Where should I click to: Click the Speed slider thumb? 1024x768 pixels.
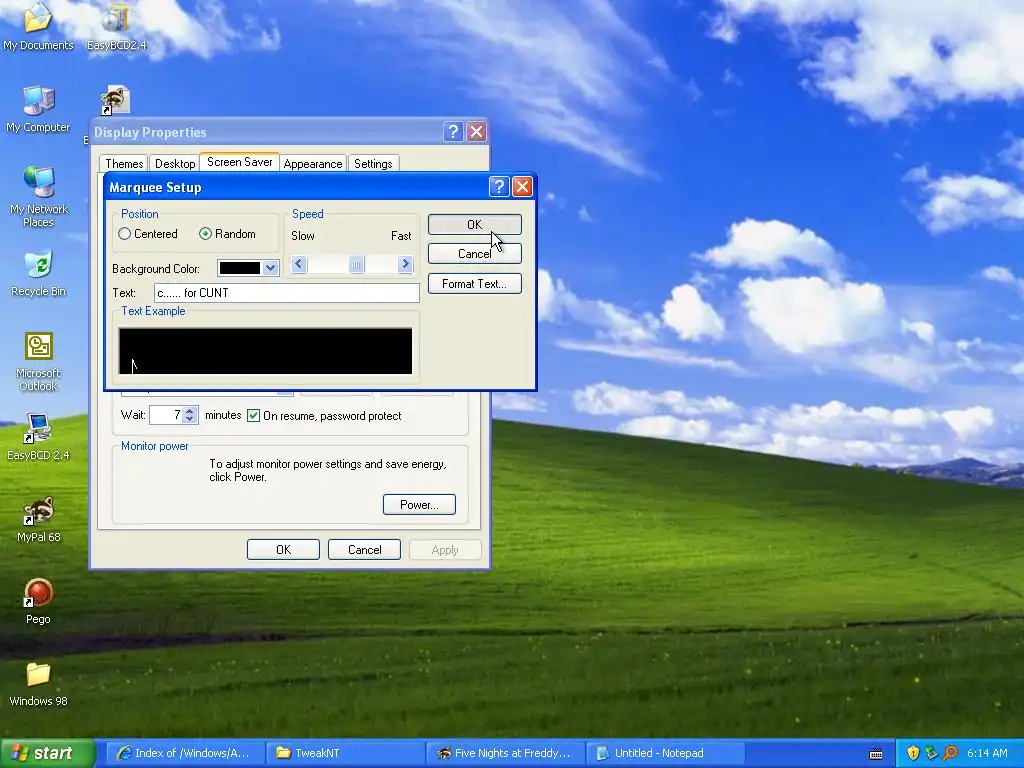(356, 264)
